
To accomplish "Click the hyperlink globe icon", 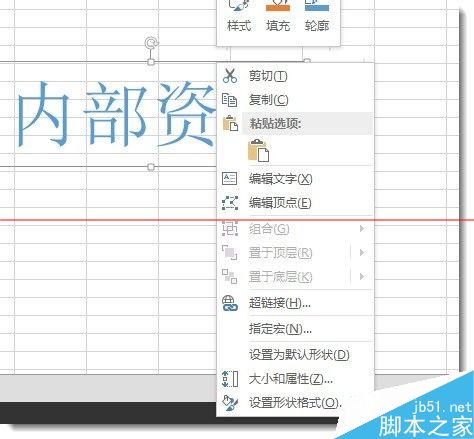I will click(230, 303).
